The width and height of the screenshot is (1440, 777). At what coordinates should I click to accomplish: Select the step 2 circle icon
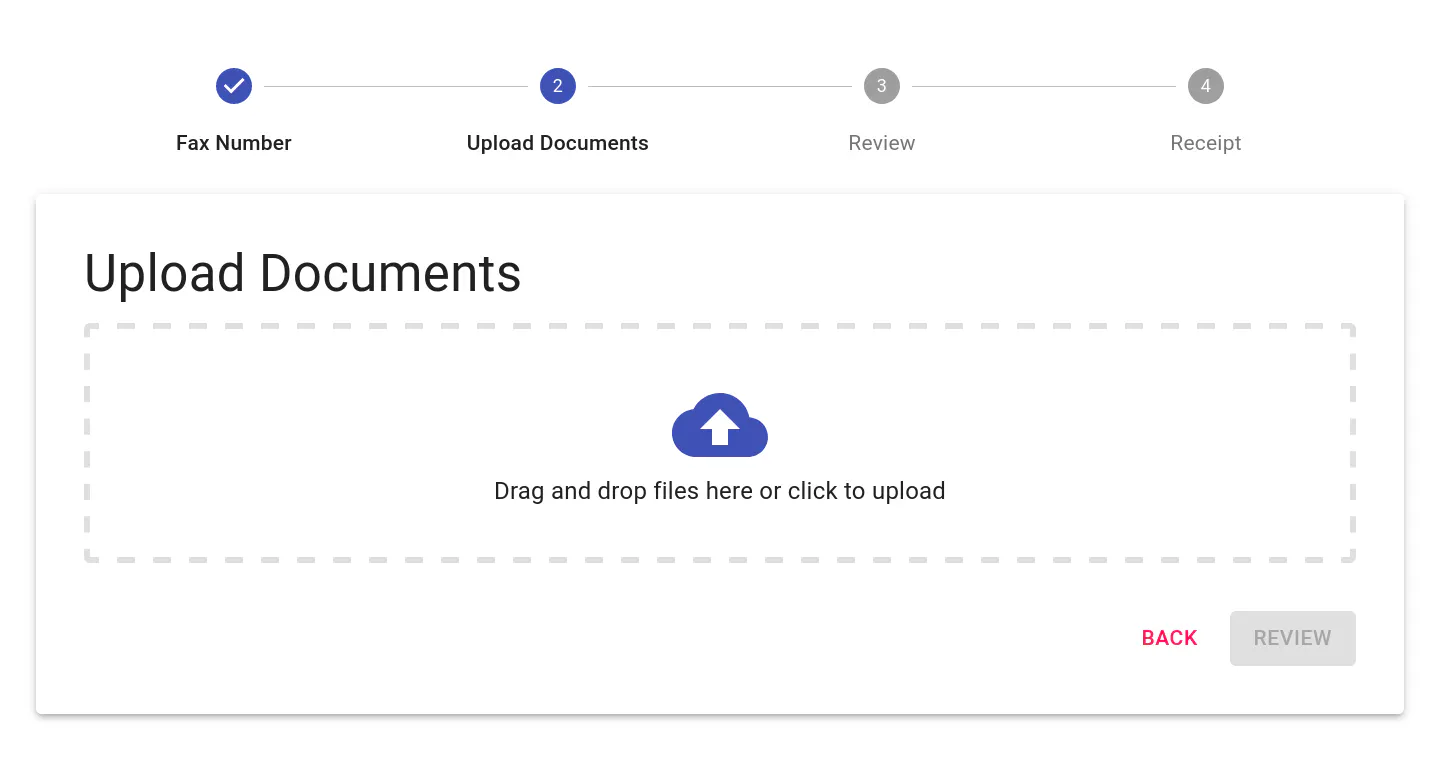pyautogui.click(x=558, y=86)
